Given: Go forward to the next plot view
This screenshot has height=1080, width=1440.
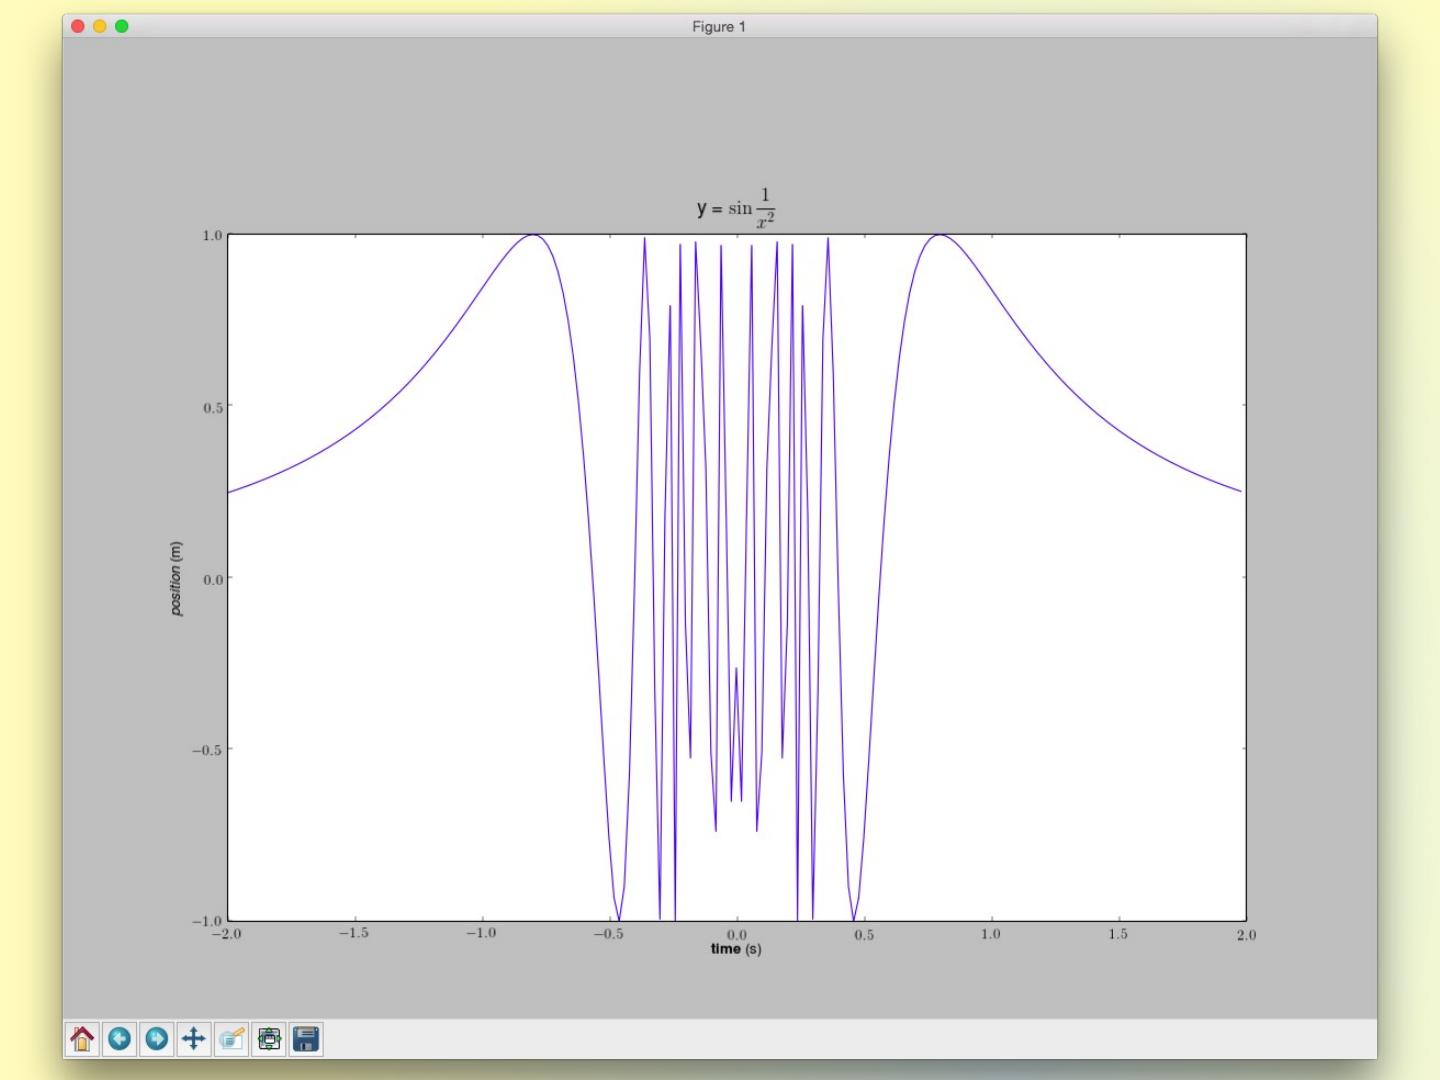Looking at the screenshot, I should [156, 1039].
